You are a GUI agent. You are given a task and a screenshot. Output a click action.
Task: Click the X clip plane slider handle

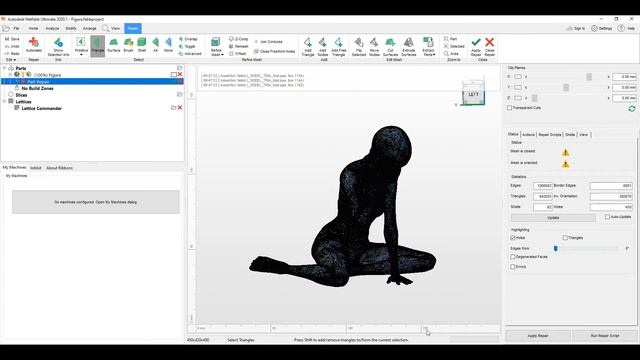(589, 77)
